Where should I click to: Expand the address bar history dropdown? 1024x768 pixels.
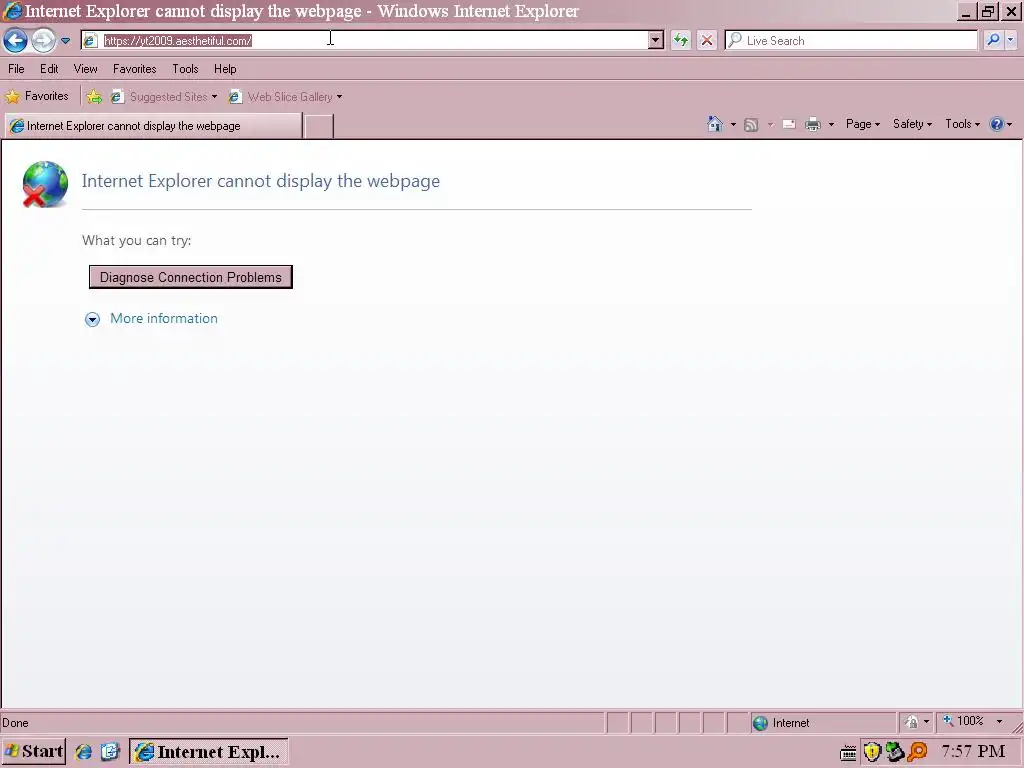[x=656, y=40]
